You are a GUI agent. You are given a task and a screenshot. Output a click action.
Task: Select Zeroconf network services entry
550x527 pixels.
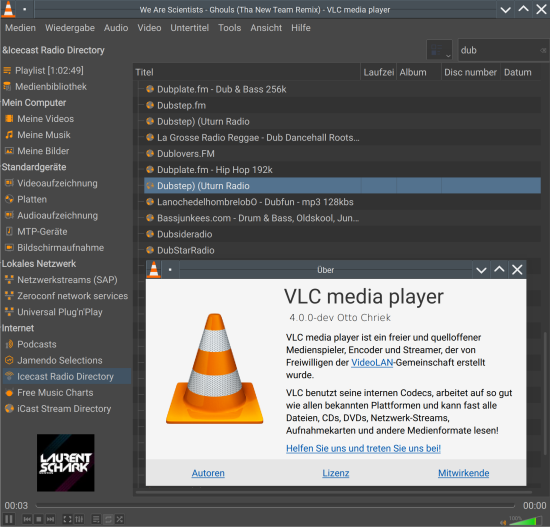coord(67,296)
